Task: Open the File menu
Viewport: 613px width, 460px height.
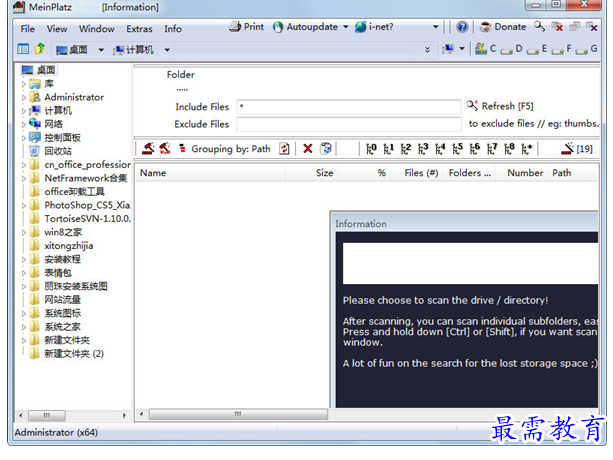Action: (27, 29)
